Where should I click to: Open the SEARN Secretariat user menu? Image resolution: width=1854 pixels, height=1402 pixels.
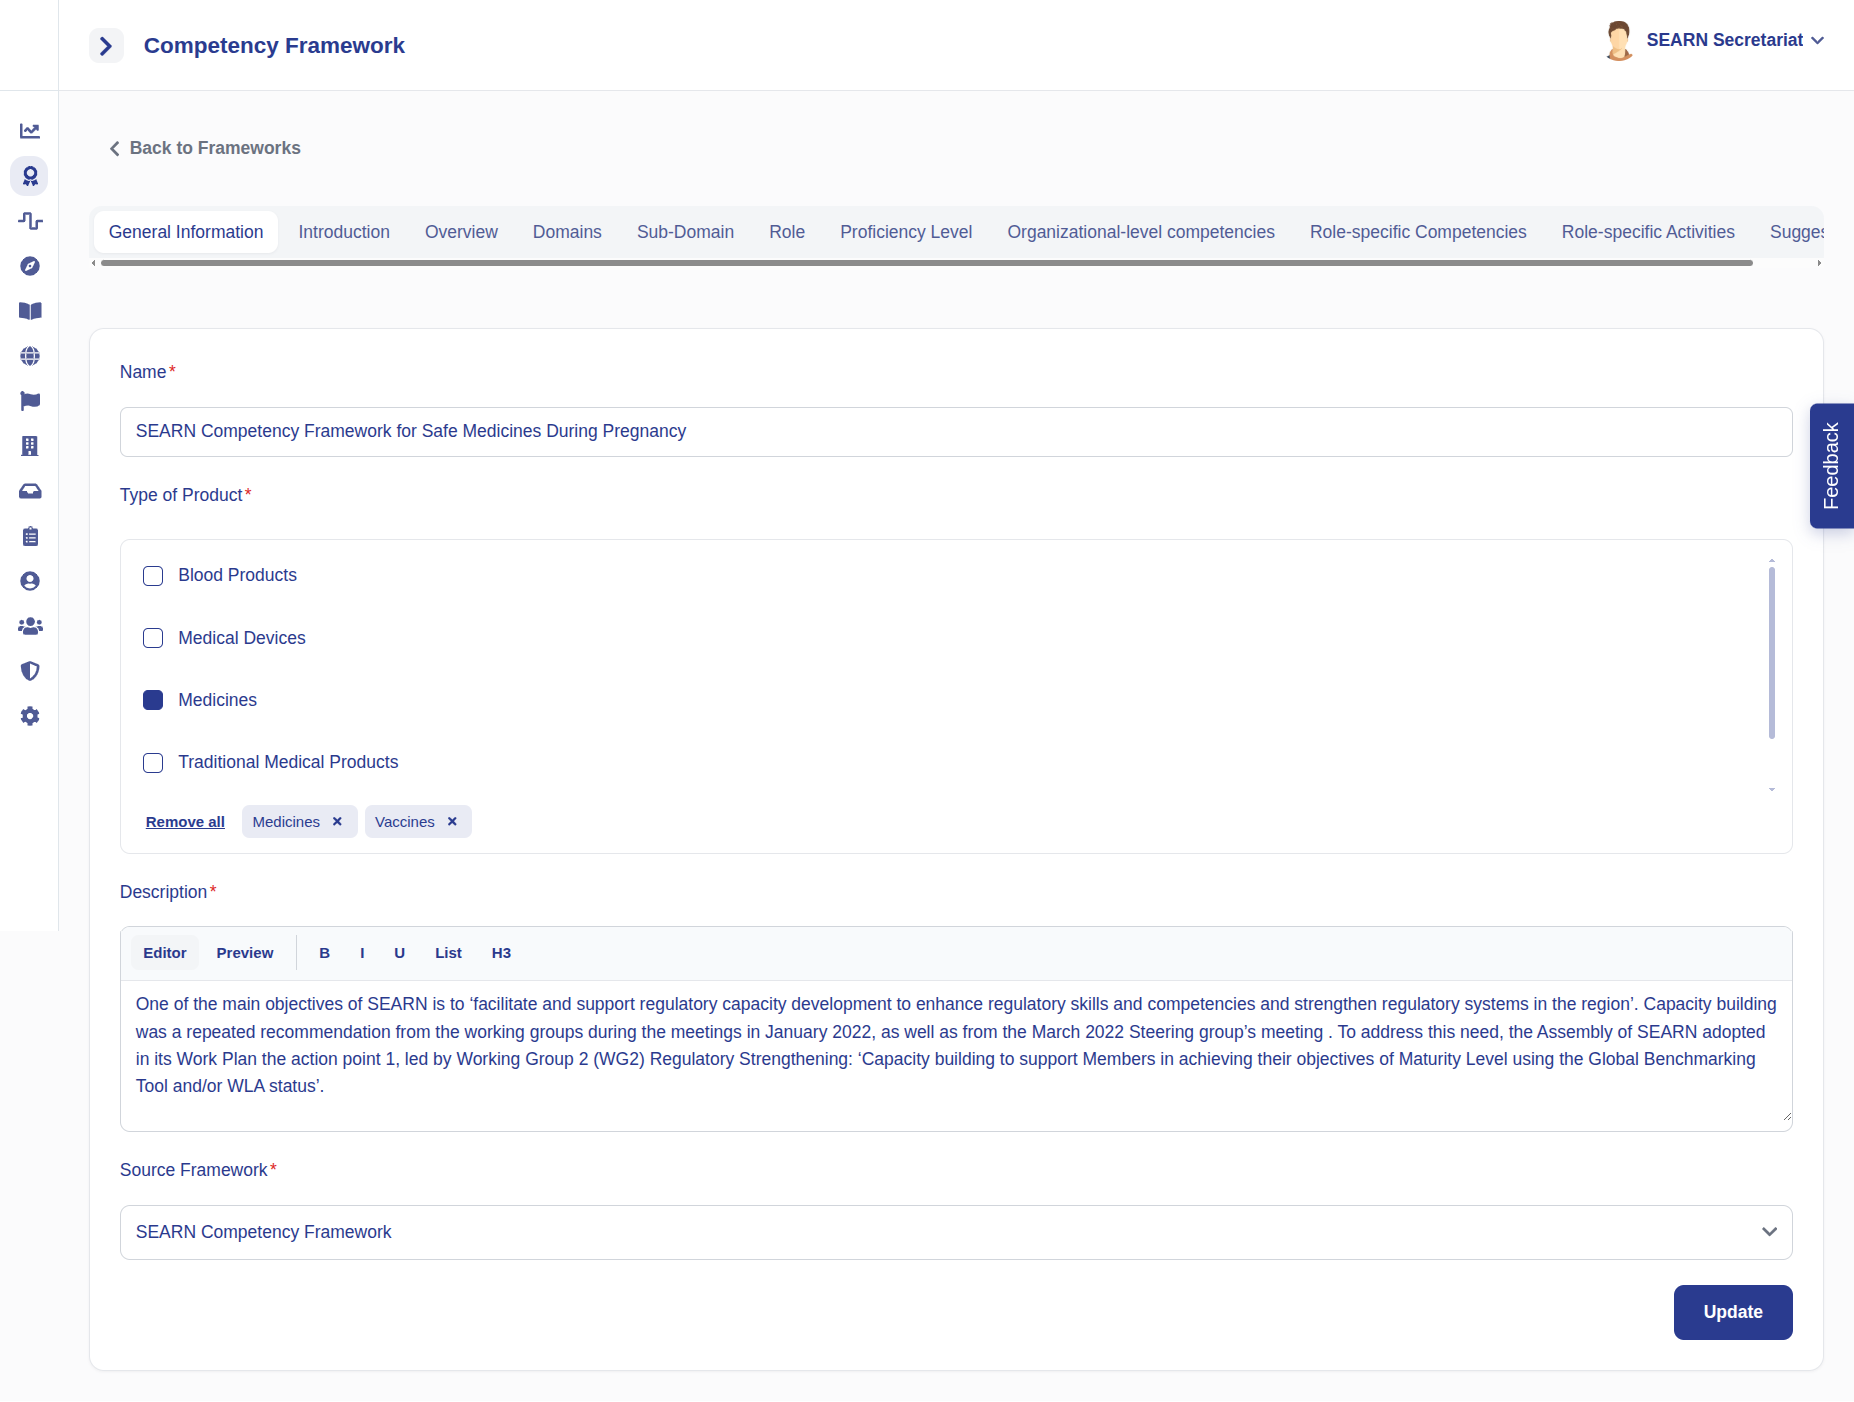[1735, 40]
